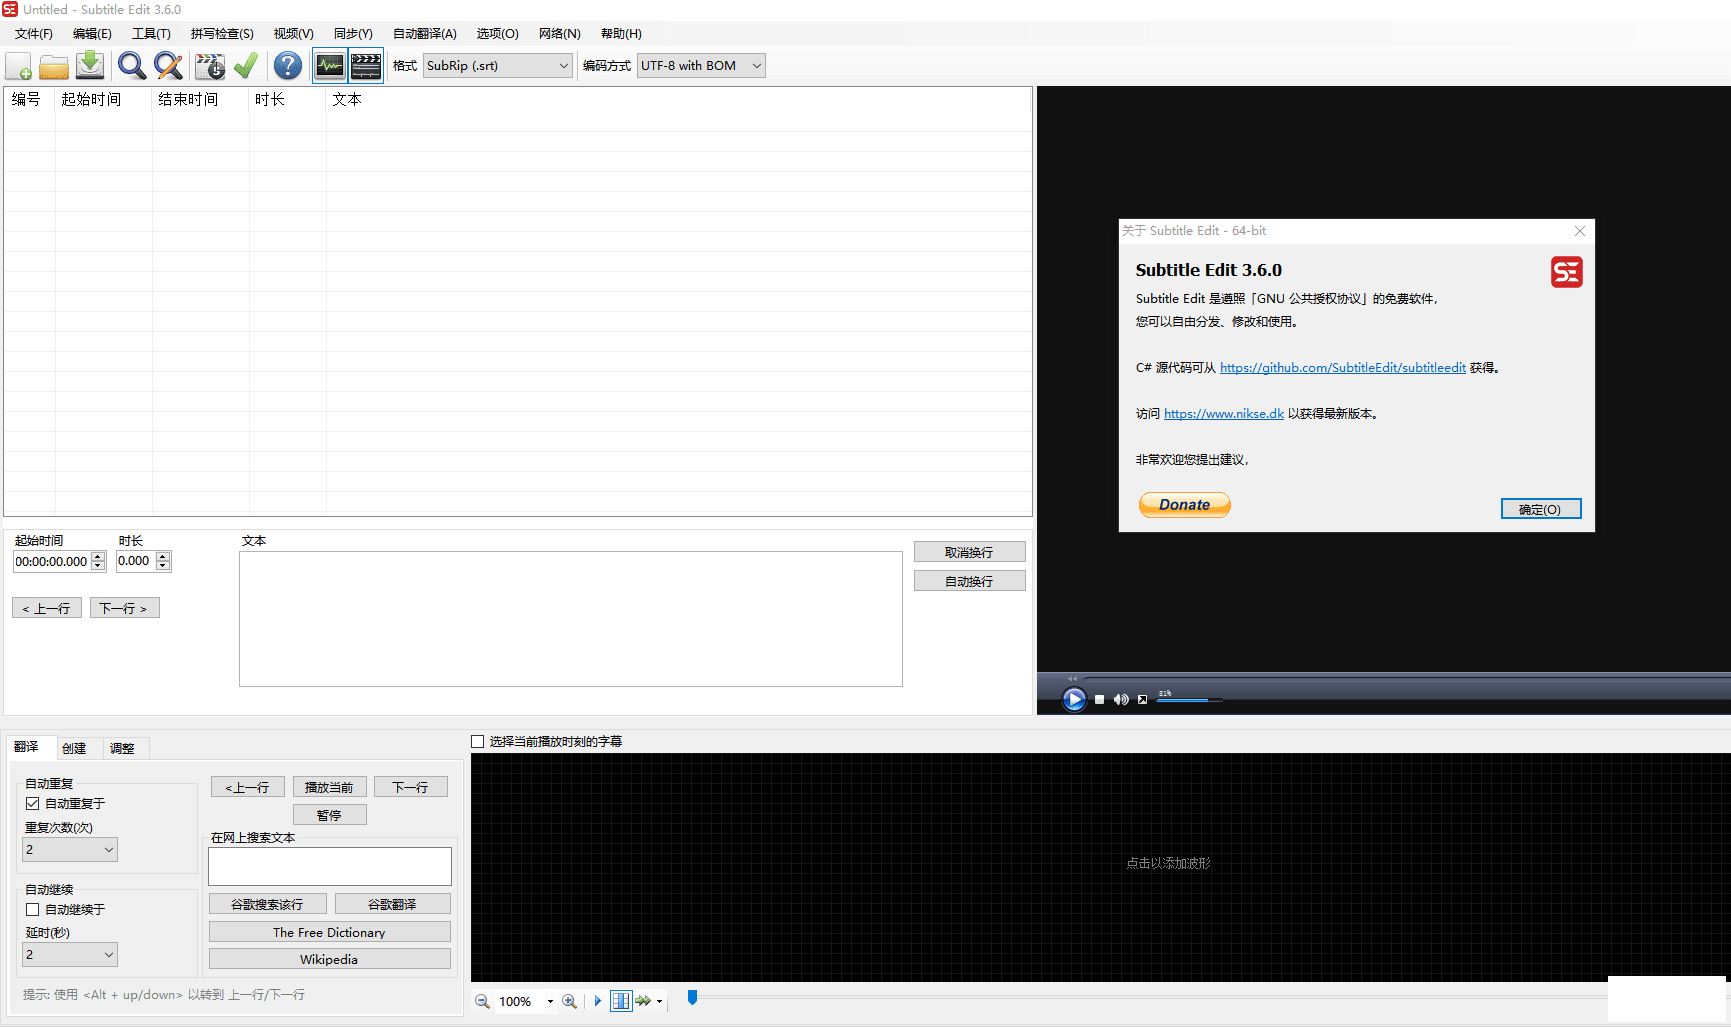Click the Donate button

(x=1185, y=505)
